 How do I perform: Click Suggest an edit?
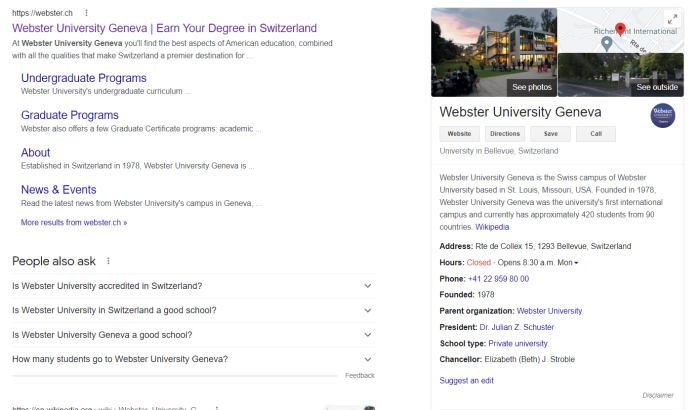click(x=467, y=381)
